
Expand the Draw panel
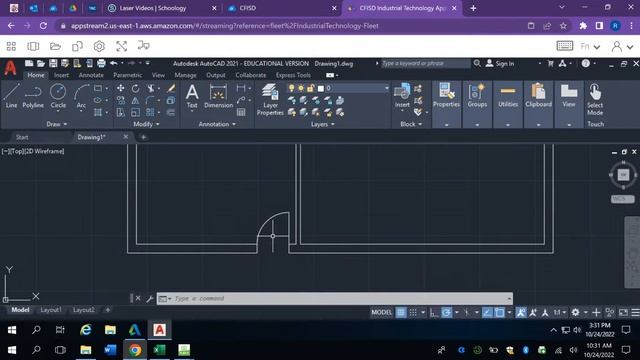click(x=56, y=124)
